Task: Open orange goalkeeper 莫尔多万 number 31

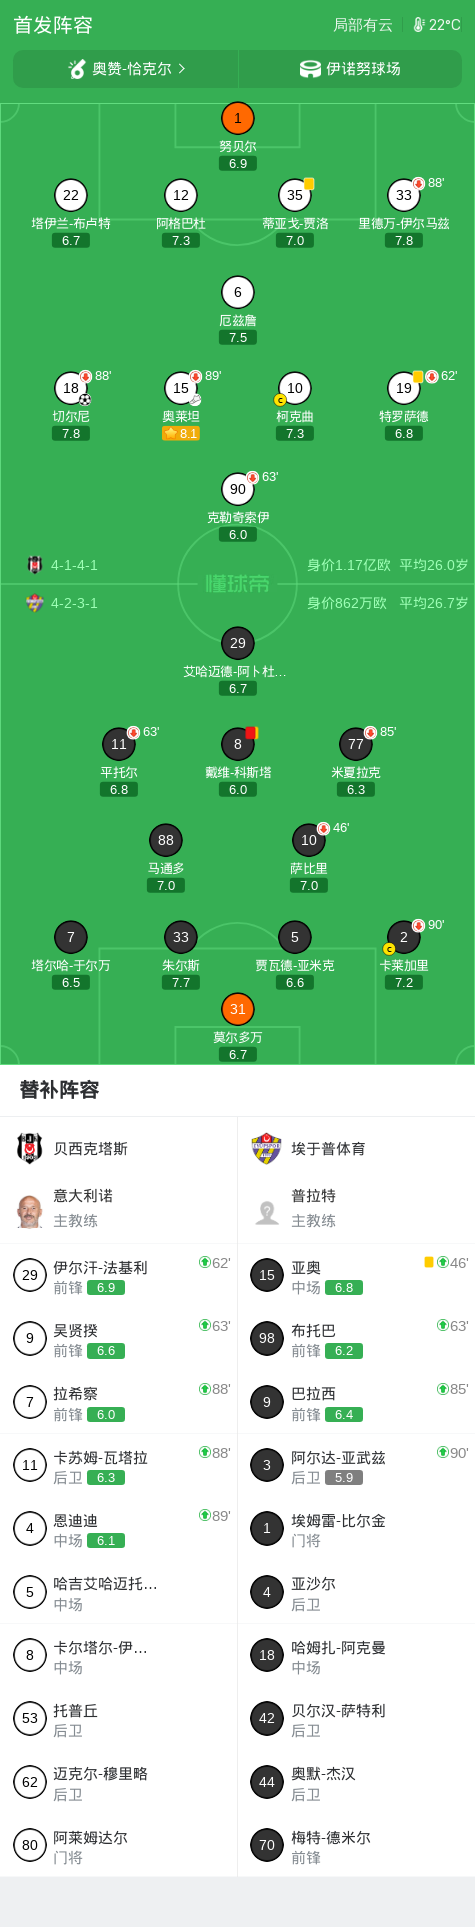Action: (238, 1009)
